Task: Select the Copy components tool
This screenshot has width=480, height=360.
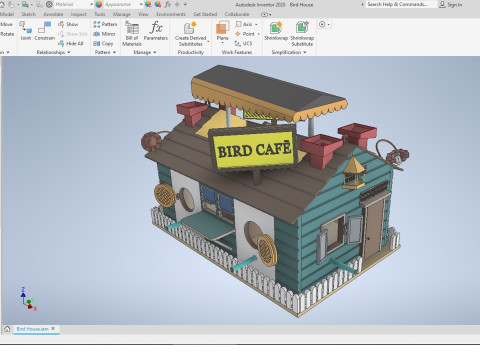Action: [x=103, y=43]
